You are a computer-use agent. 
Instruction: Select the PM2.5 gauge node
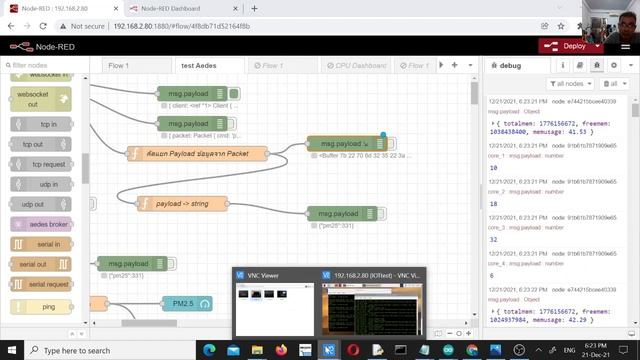[187, 304]
